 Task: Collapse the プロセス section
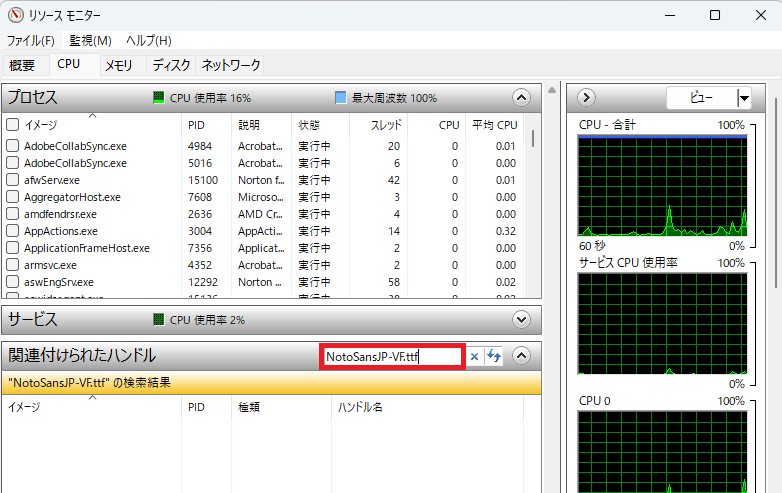click(521, 98)
